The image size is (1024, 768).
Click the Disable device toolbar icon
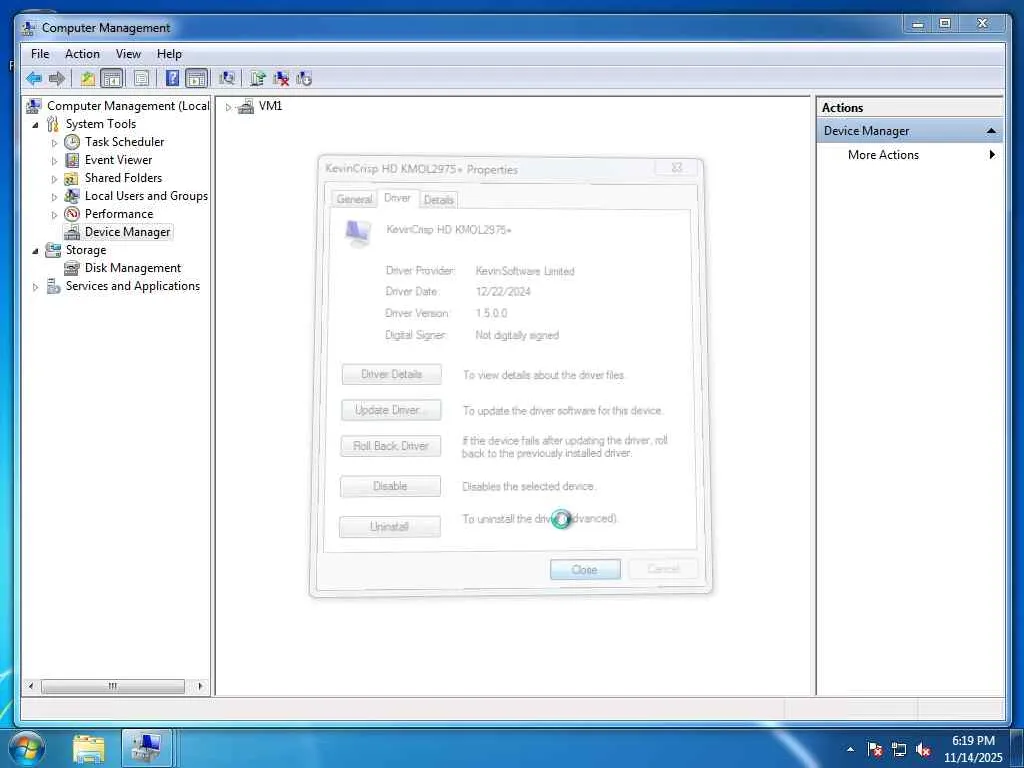[x=304, y=79]
